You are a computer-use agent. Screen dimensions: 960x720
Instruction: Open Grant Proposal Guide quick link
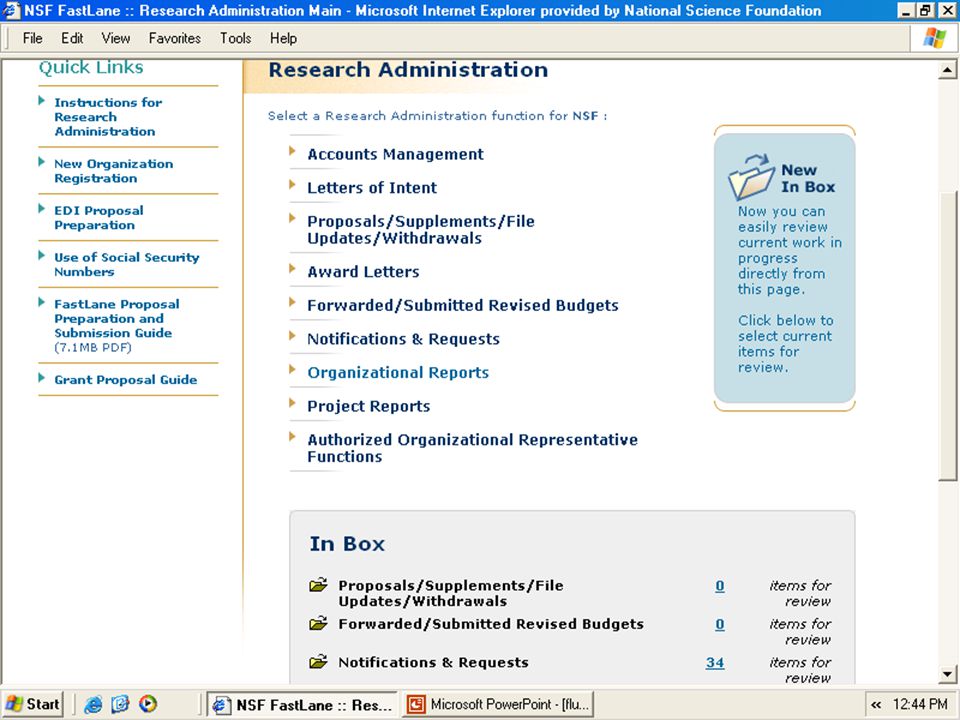point(126,380)
